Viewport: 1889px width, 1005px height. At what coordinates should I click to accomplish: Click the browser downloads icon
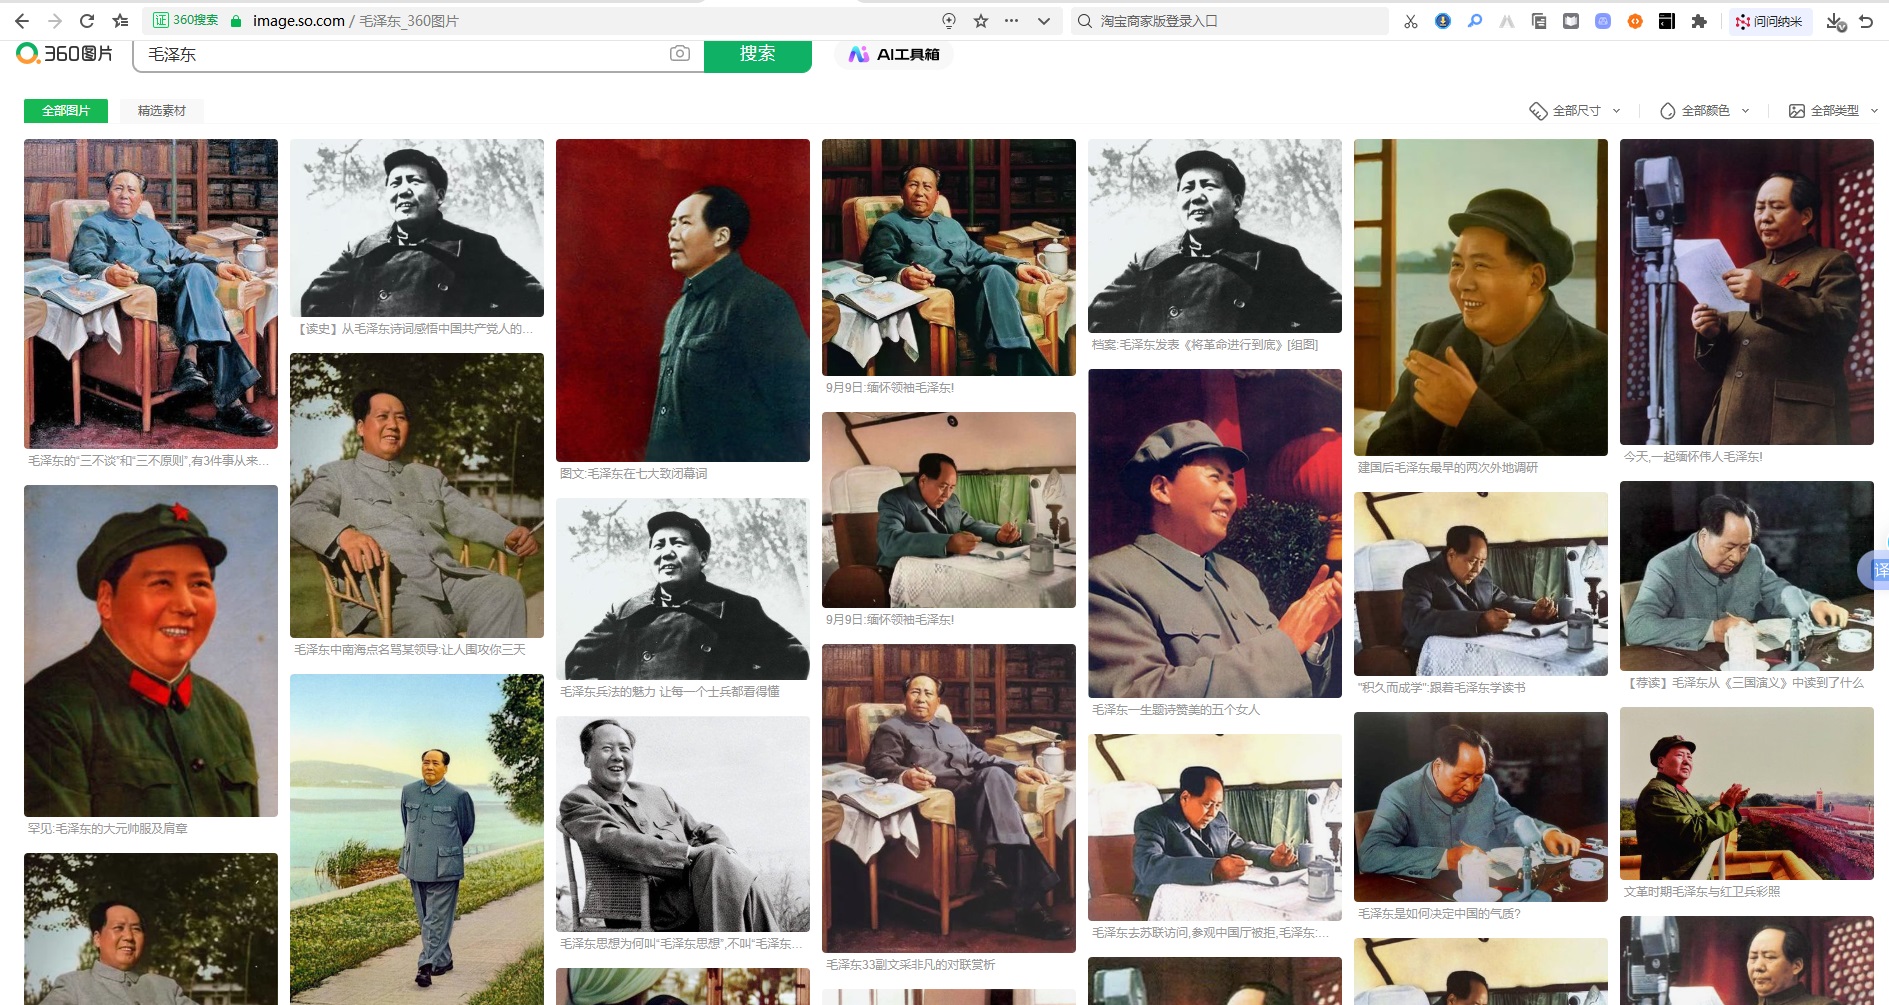click(1835, 21)
